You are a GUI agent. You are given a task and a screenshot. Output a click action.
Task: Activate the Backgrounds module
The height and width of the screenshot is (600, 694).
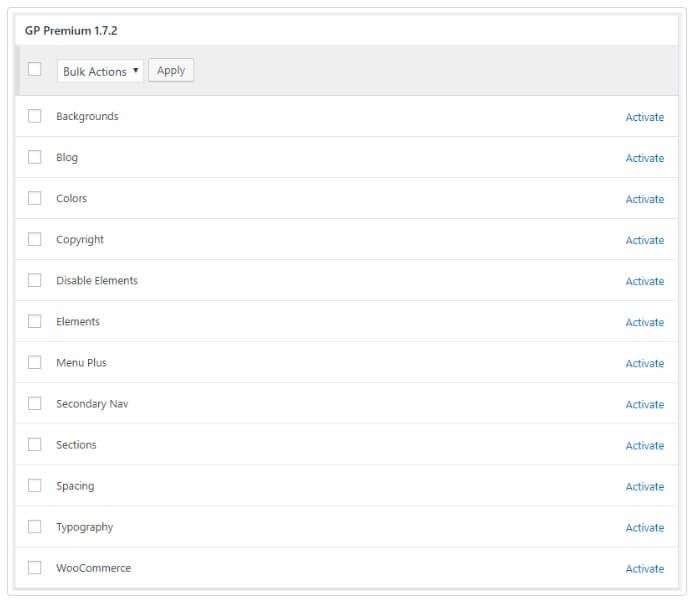click(x=644, y=117)
